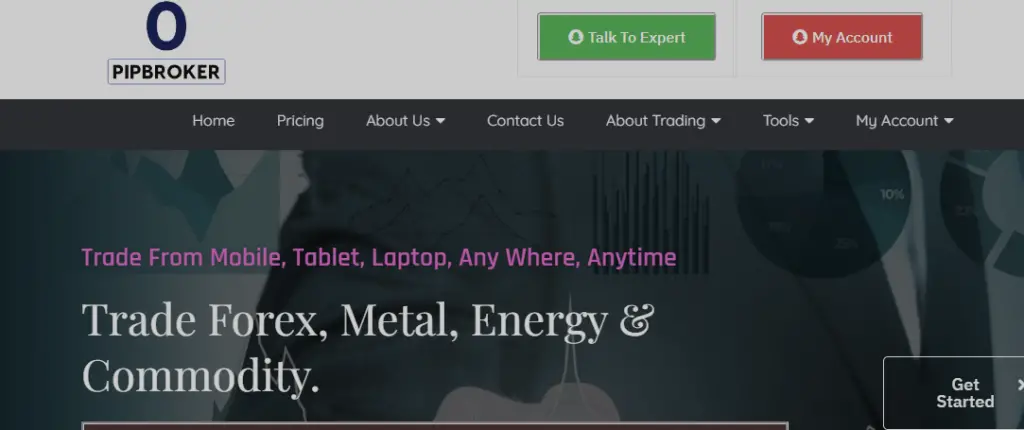Screen dimensions: 1024x430
Task: Open the Pricing menu item
Action: point(300,121)
